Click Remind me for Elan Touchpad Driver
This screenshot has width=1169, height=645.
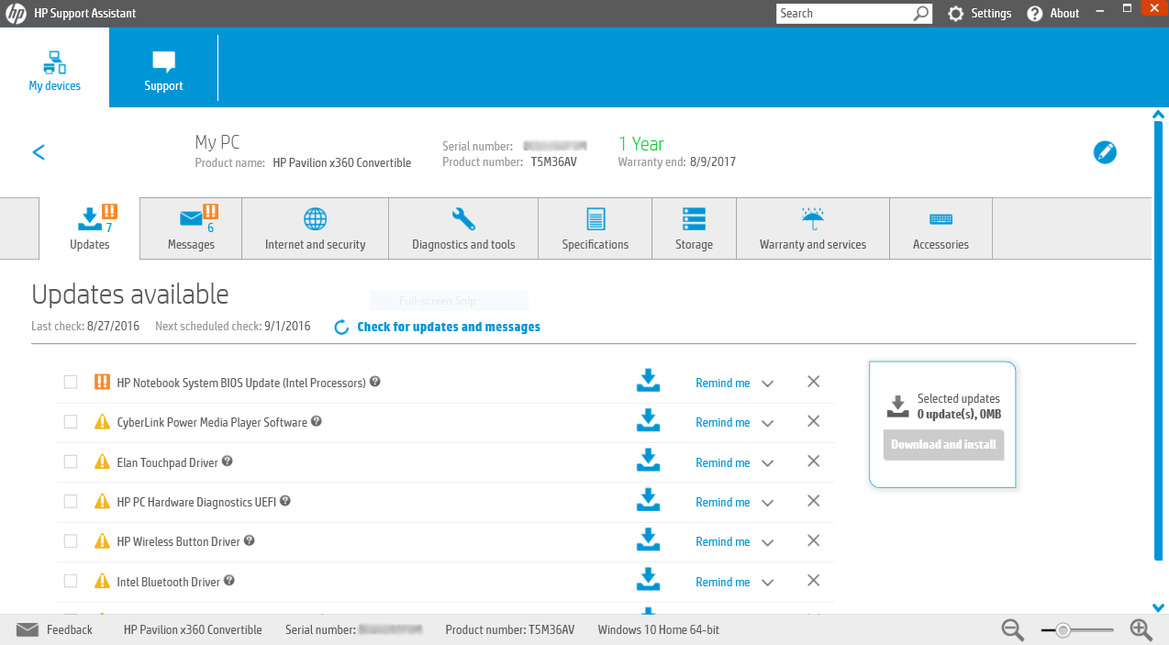pyautogui.click(x=722, y=462)
